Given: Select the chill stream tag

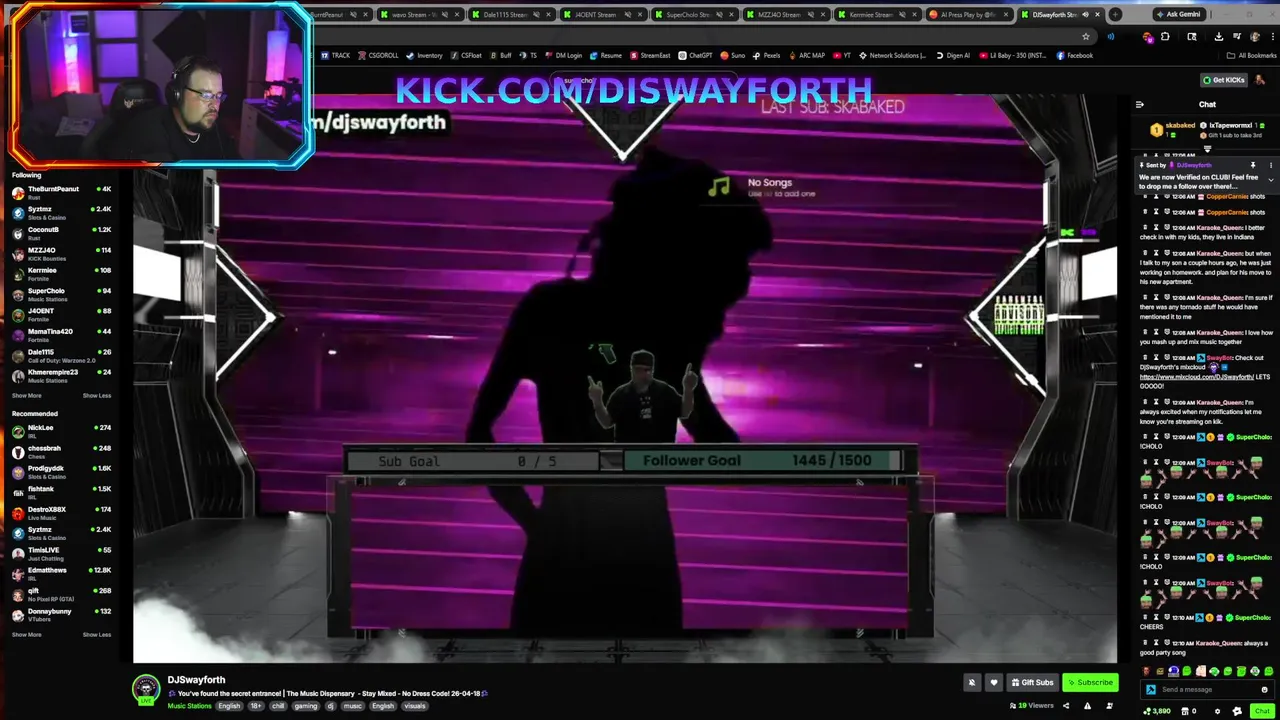Looking at the screenshot, I should 278,706.
